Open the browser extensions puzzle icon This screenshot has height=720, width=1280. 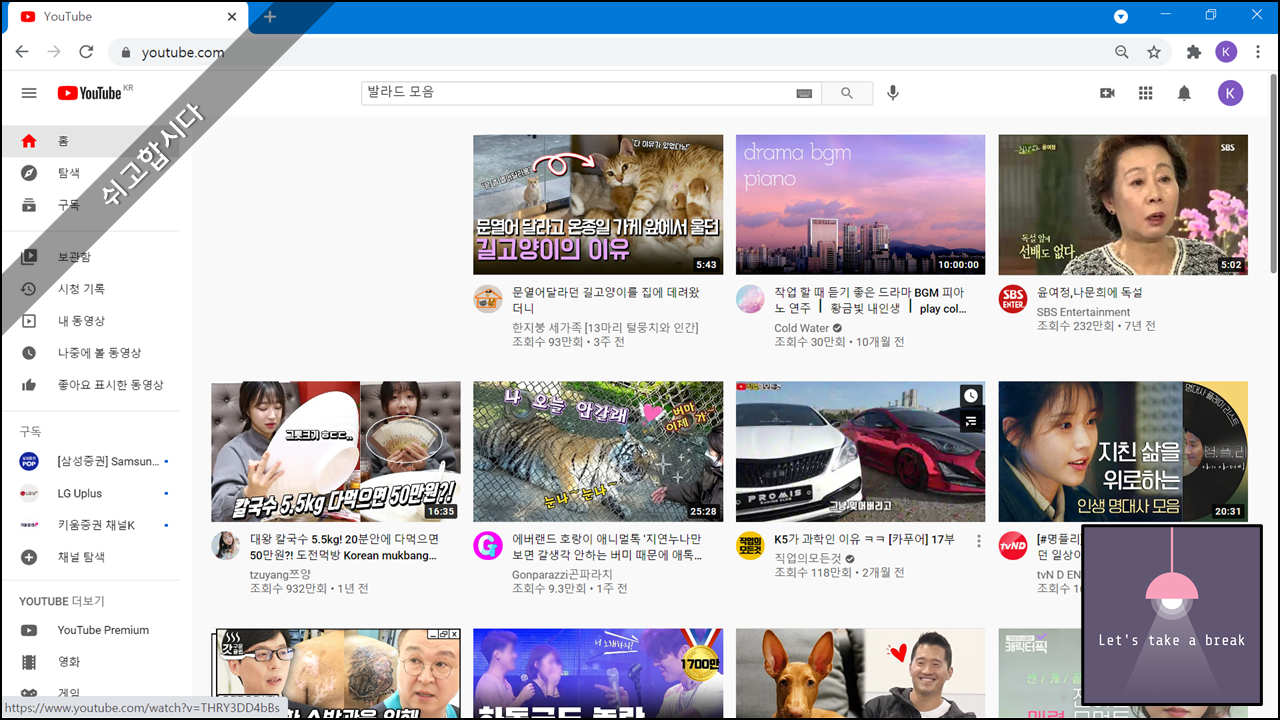click(x=1193, y=52)
